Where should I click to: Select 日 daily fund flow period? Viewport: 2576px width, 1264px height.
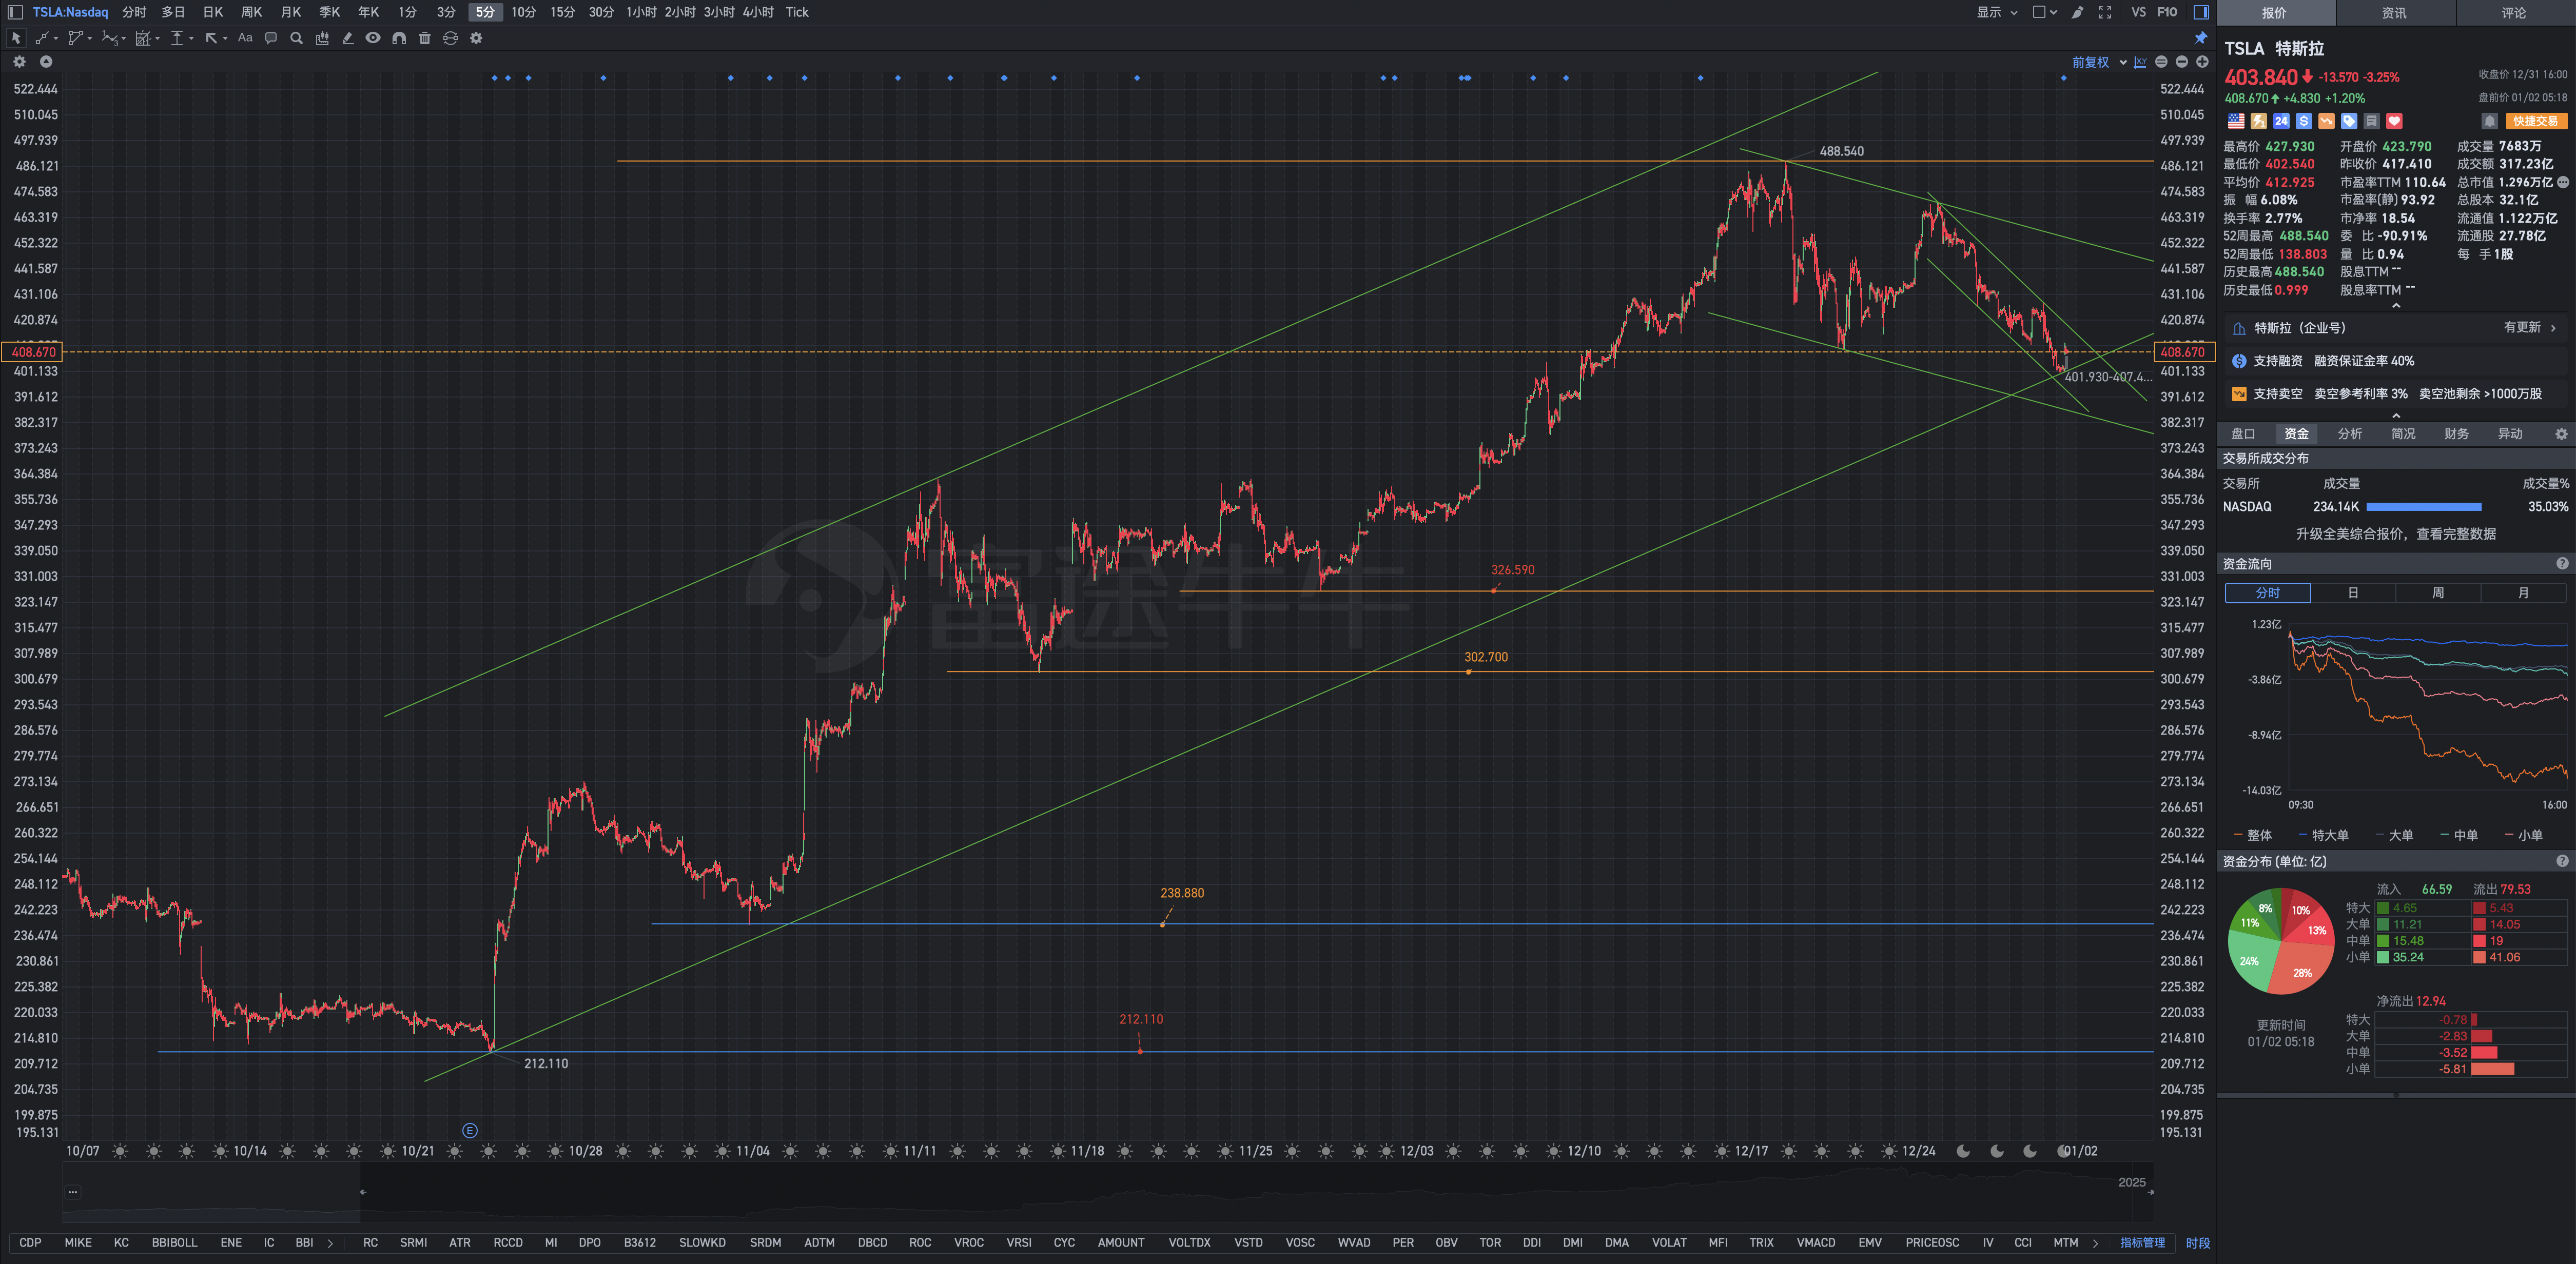tap(2353, 593)
